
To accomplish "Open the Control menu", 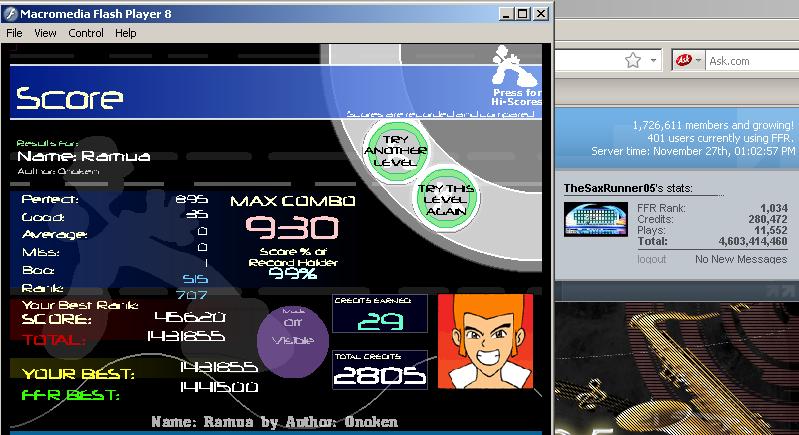I will click(86, 33).
